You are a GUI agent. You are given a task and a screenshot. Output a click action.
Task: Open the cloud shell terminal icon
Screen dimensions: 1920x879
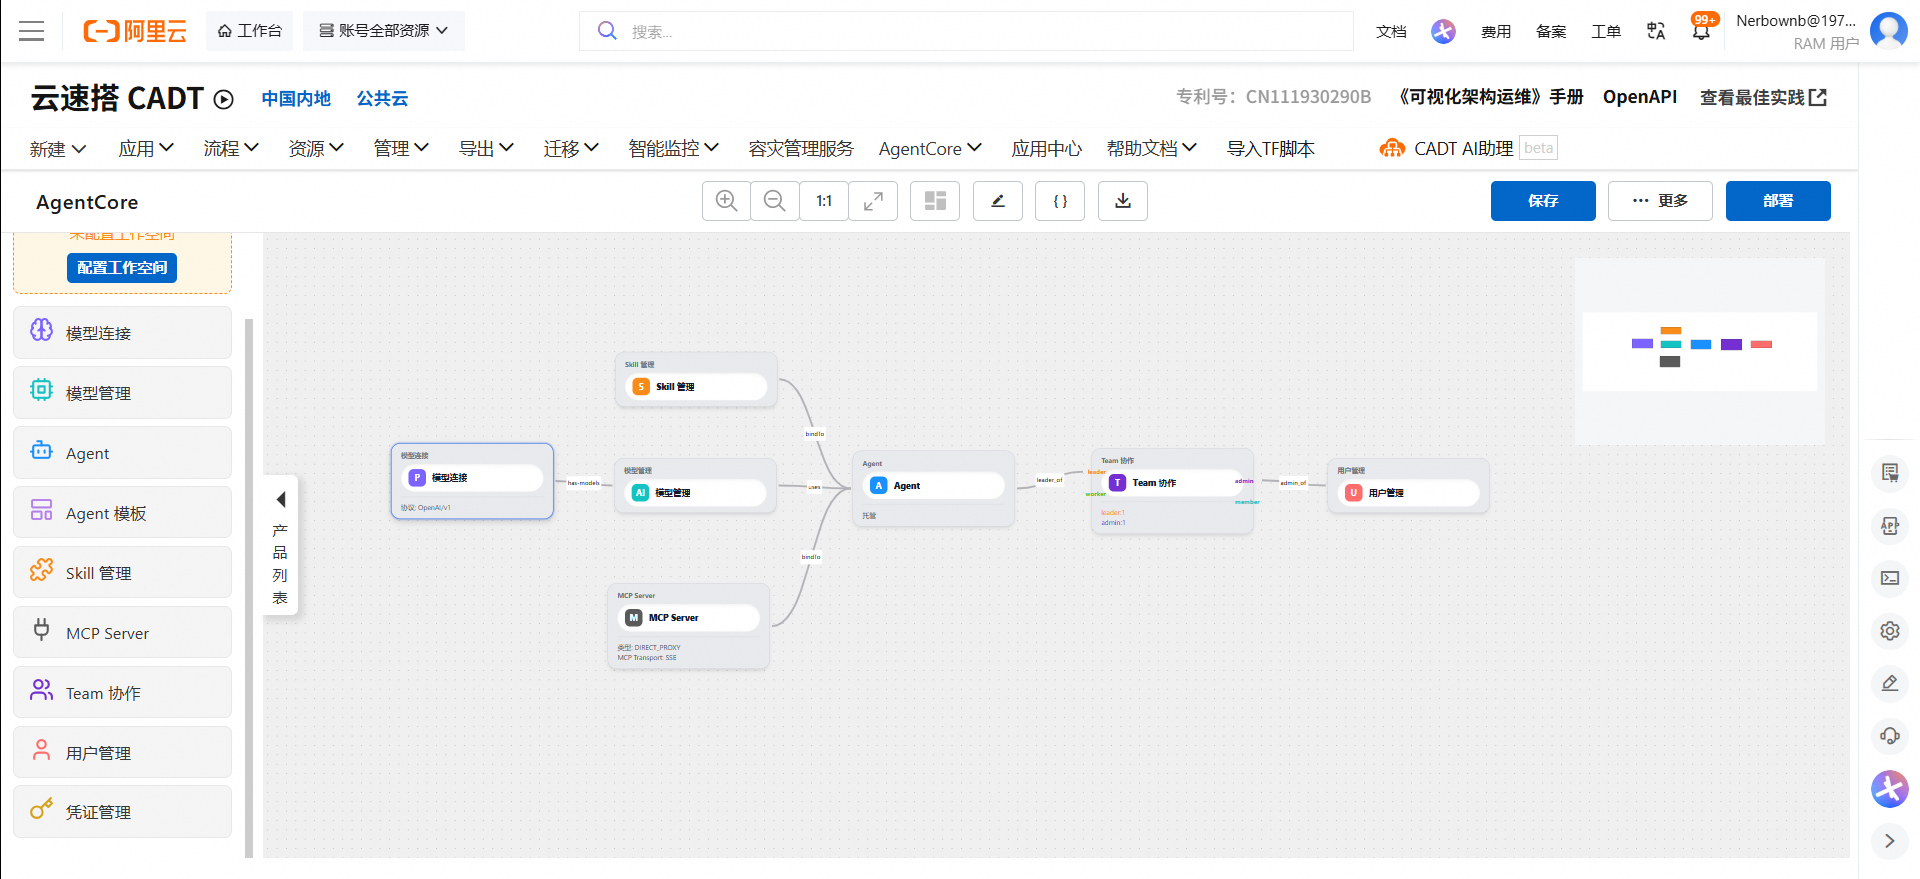coord(1890,578)
